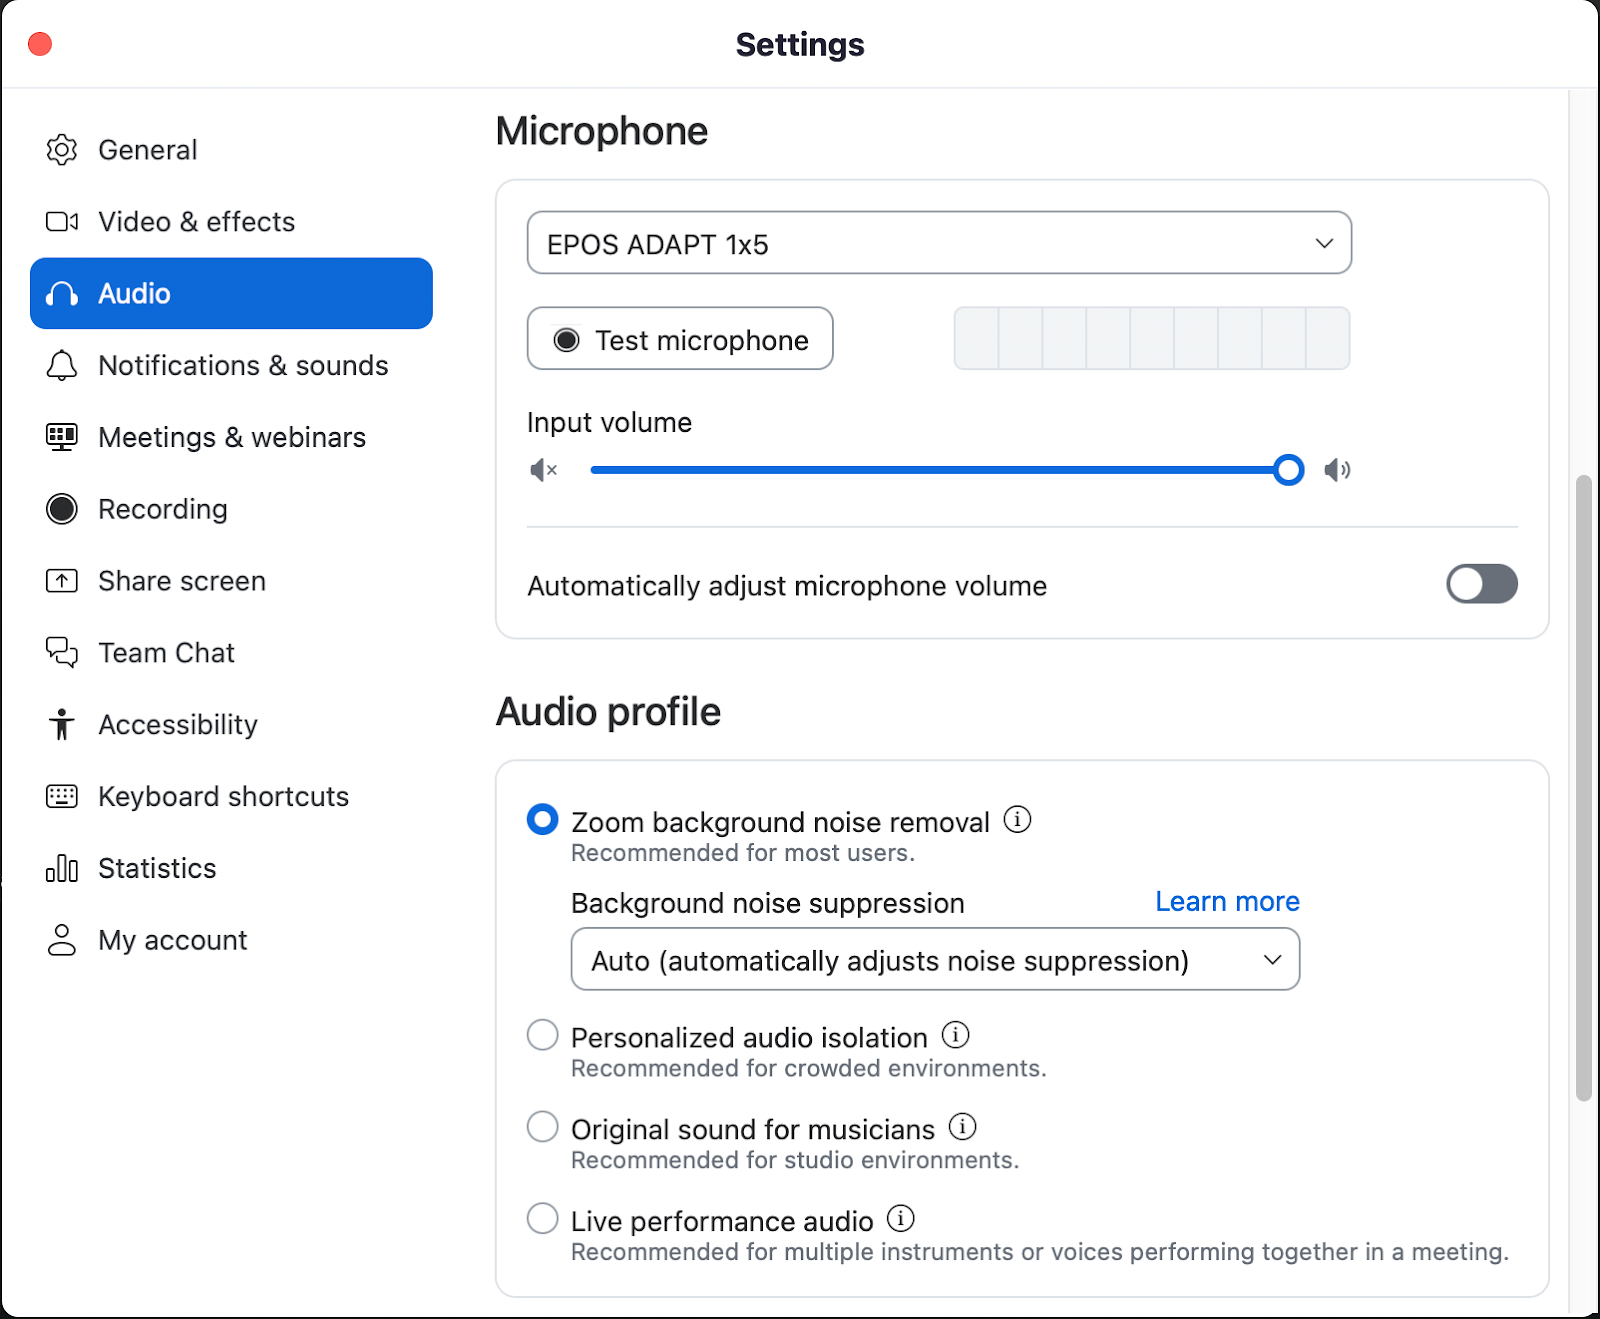Screen dimensions: 1600x1319
Task: Select the Recording section icon
Action: [62, 509]
